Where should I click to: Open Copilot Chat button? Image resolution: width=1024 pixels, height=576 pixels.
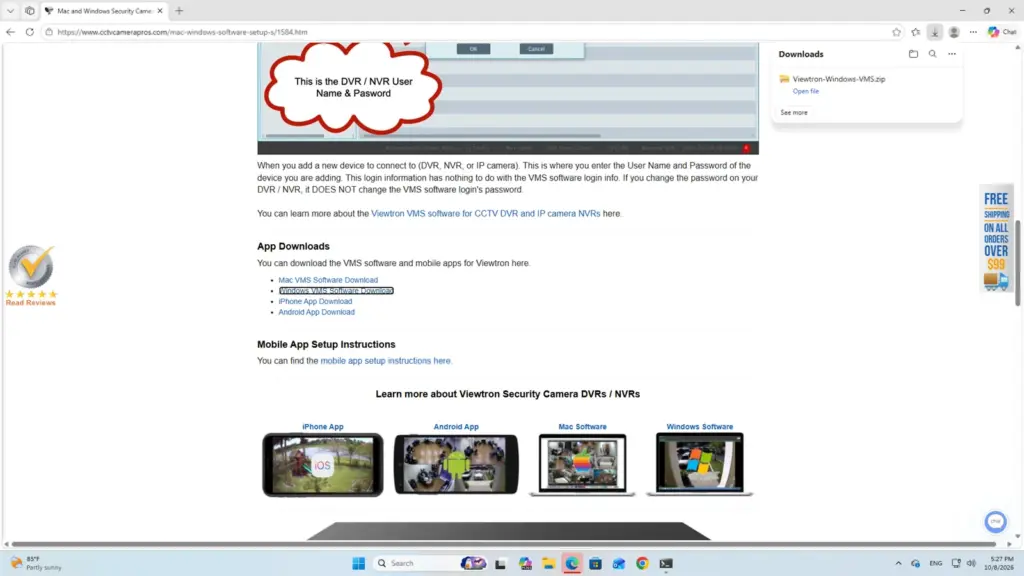pyautogui.click(x=1002, y=31)
